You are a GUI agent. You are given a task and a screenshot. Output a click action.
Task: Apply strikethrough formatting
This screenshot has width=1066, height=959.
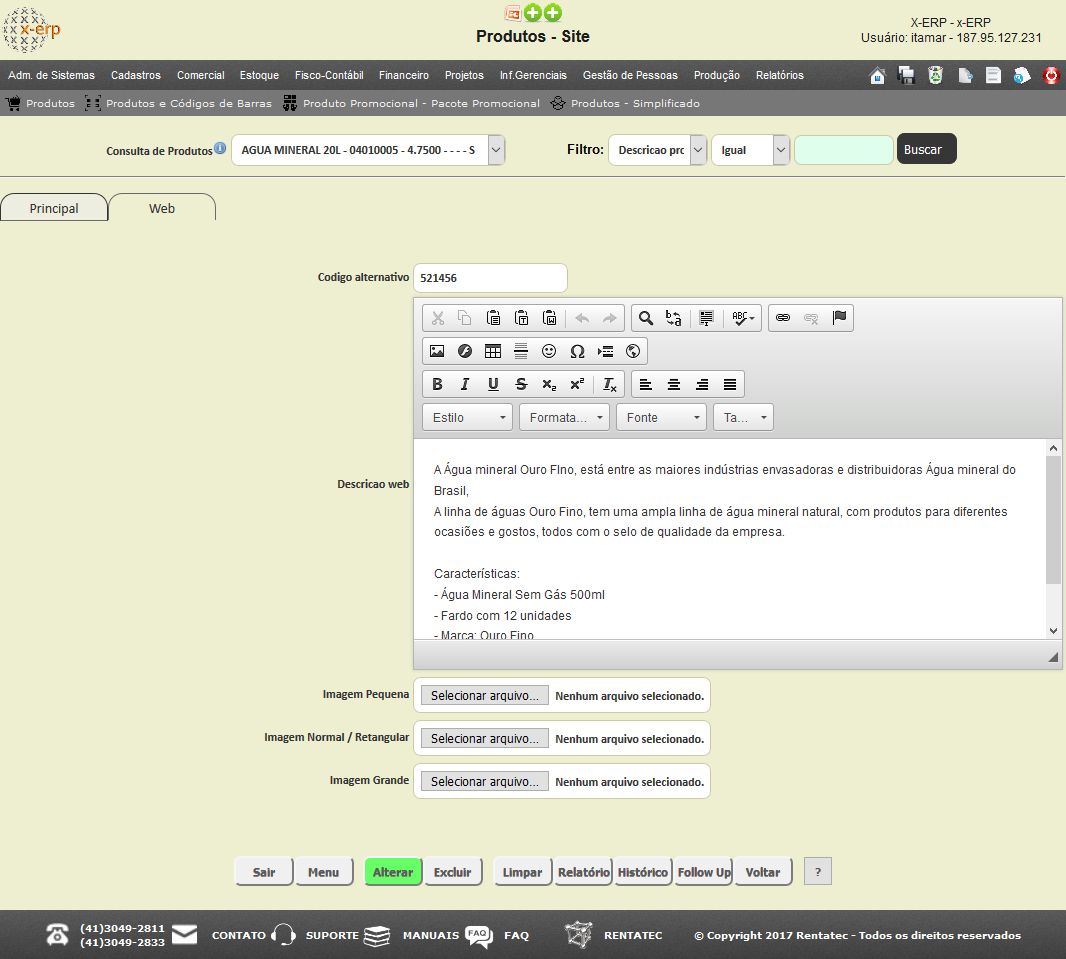click(521, 385)
